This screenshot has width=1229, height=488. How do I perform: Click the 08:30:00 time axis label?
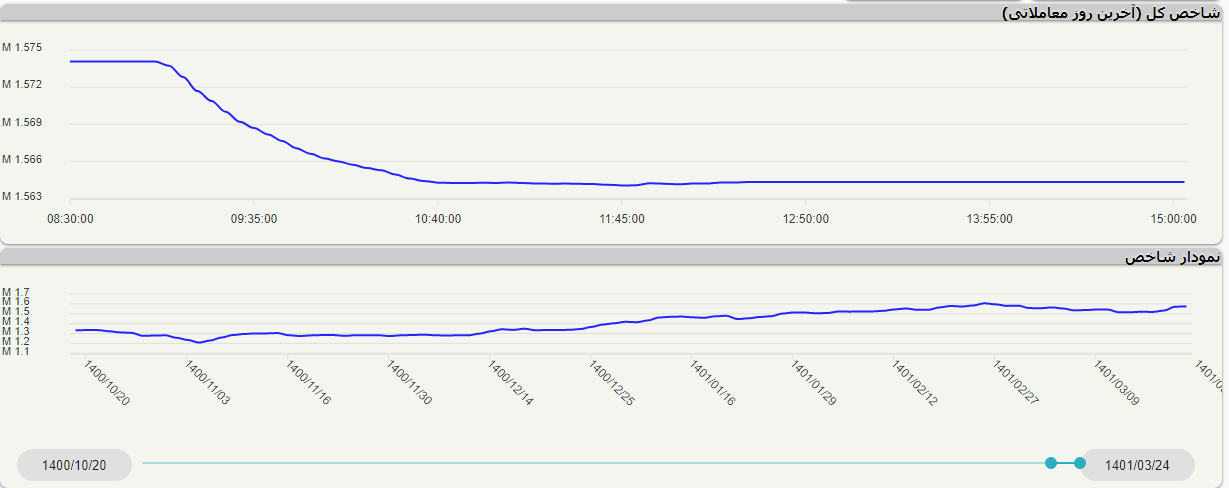(71, 218)
